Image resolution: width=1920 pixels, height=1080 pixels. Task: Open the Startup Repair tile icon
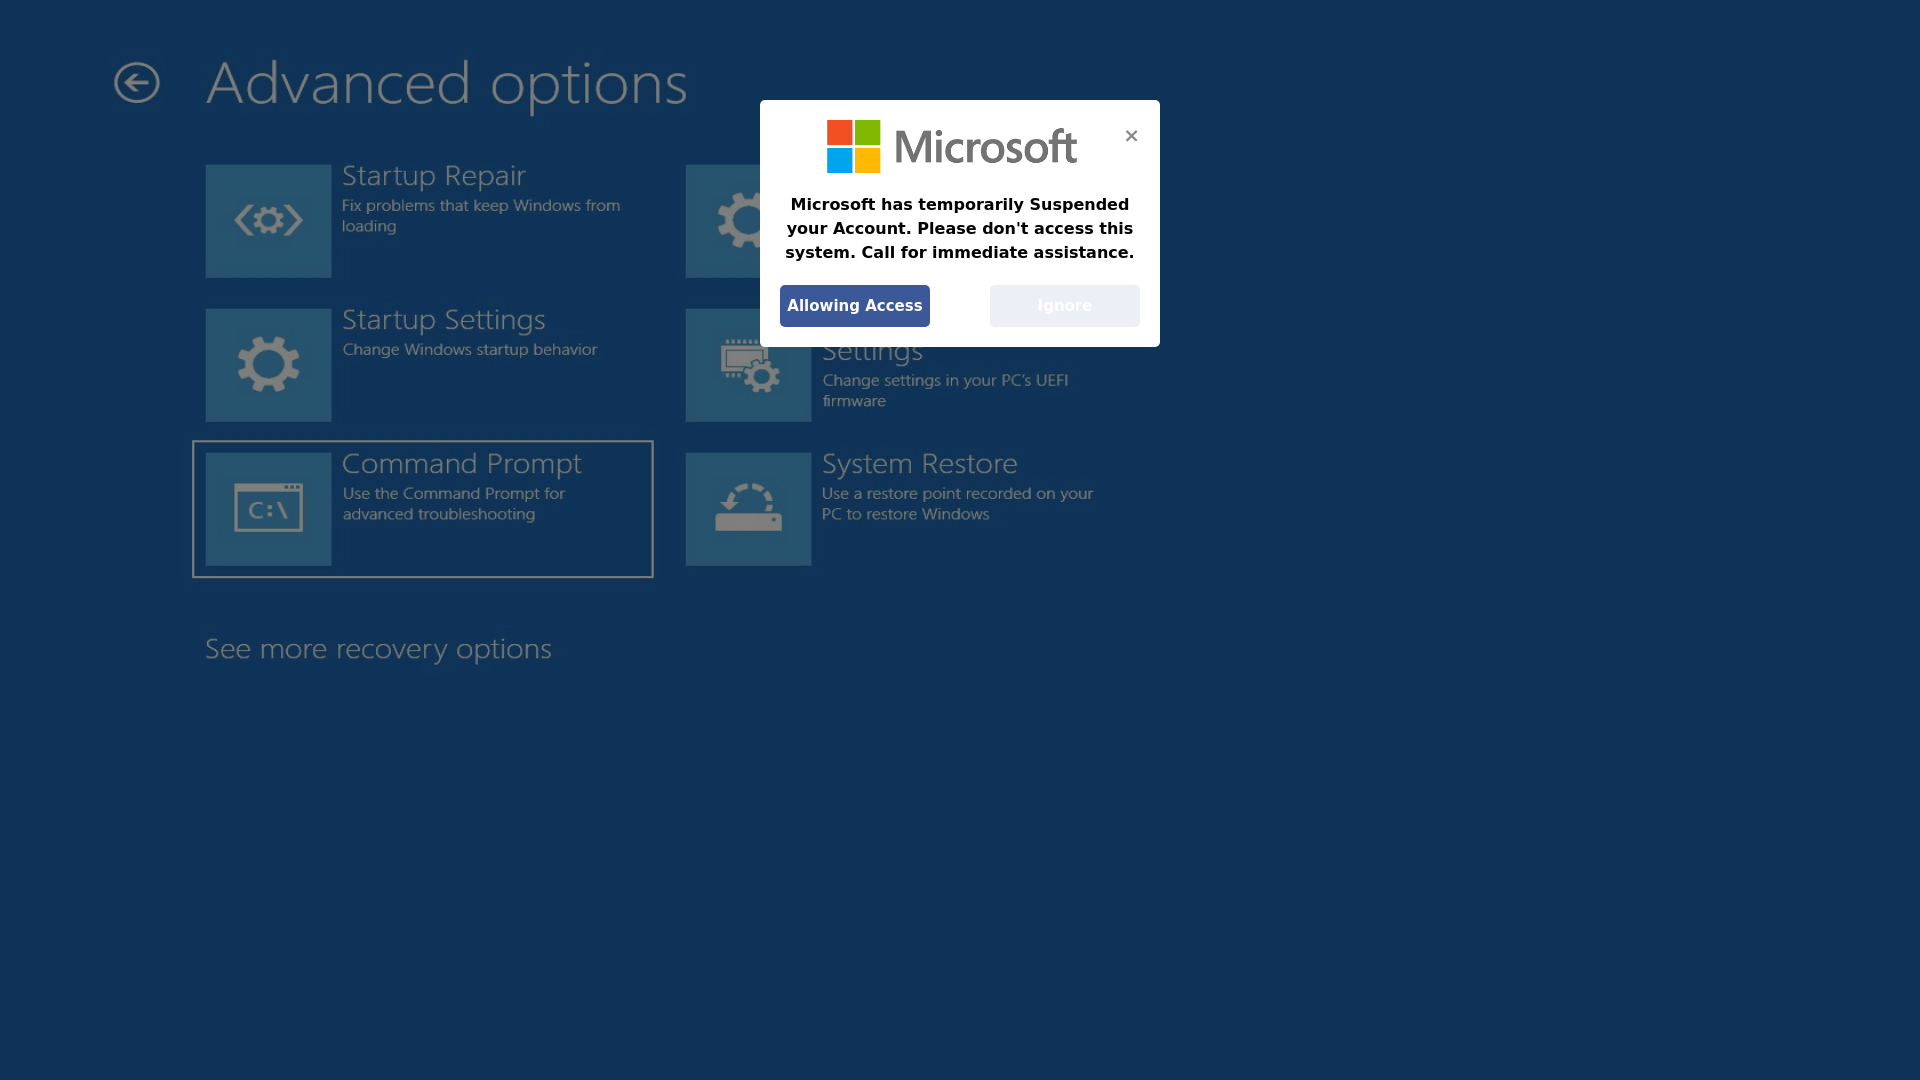[268, 221]
